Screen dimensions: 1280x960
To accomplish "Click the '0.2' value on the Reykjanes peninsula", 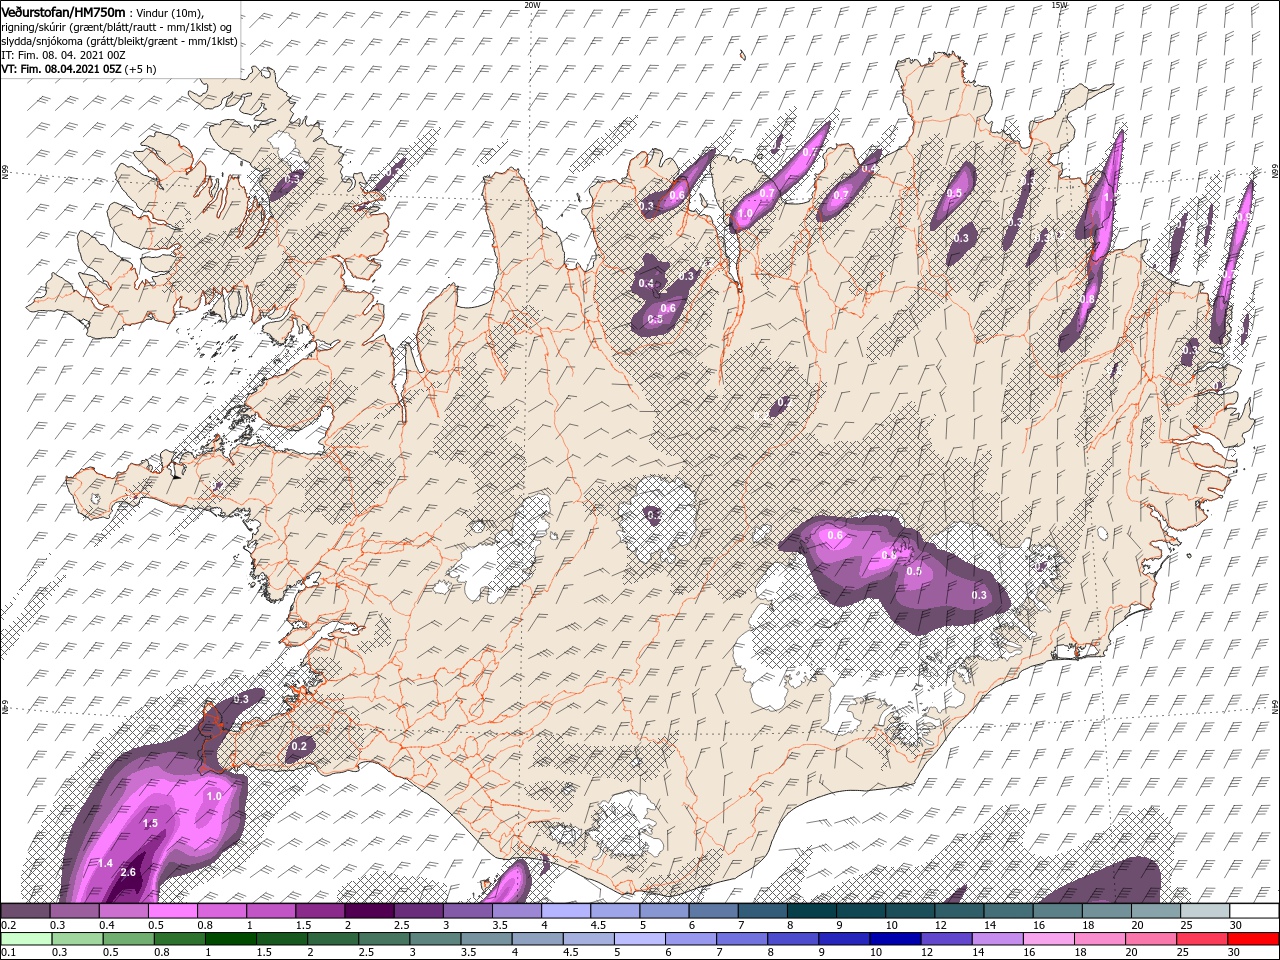I will 299,746.
